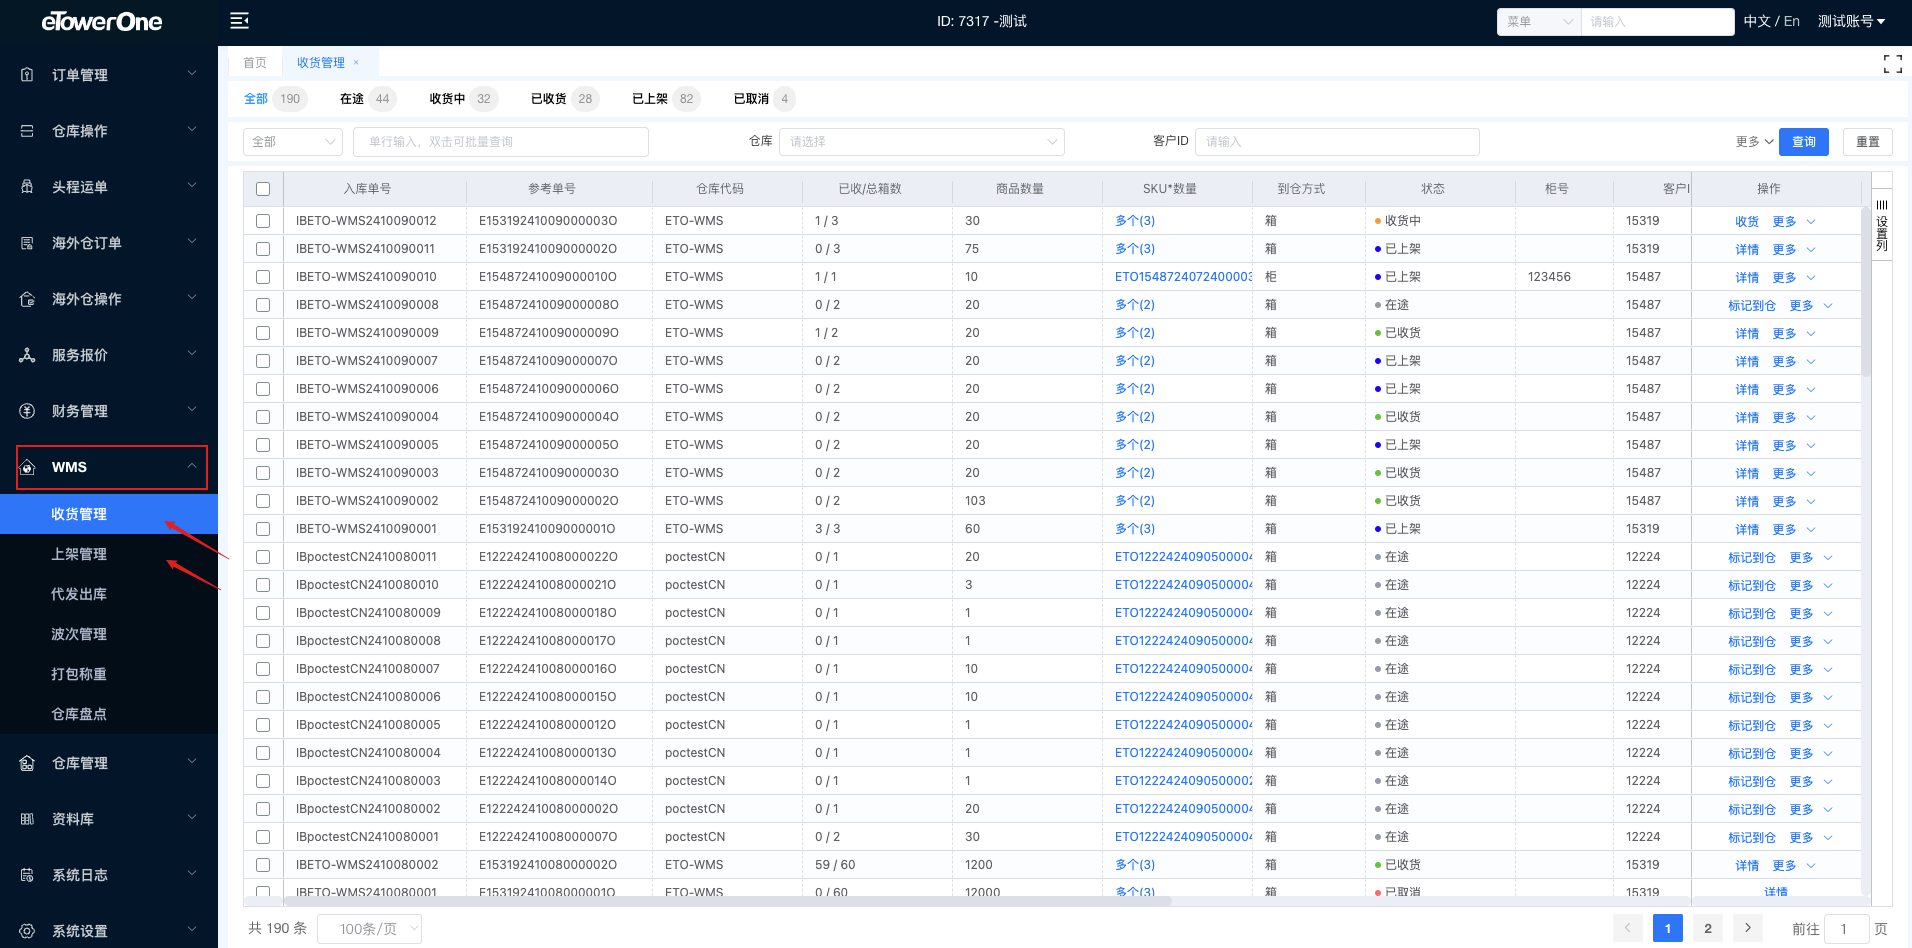Open the 测试账号 account menu

click(x=1851, y=21)
